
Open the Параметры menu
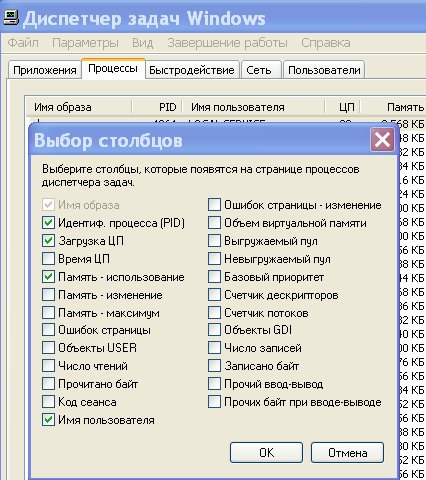pyautogui.click(x=85, y=43)
